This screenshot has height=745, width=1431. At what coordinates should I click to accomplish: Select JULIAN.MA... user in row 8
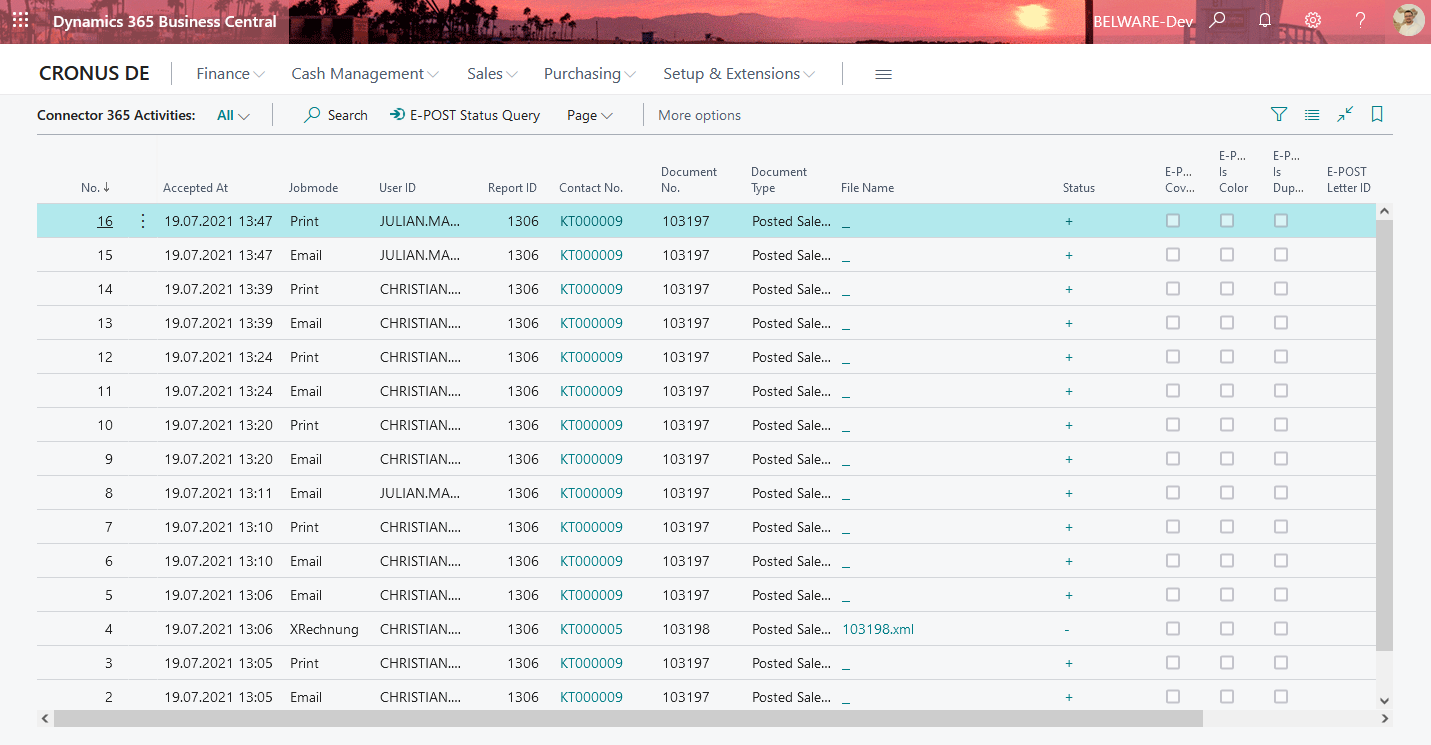(x=420, y=493)
